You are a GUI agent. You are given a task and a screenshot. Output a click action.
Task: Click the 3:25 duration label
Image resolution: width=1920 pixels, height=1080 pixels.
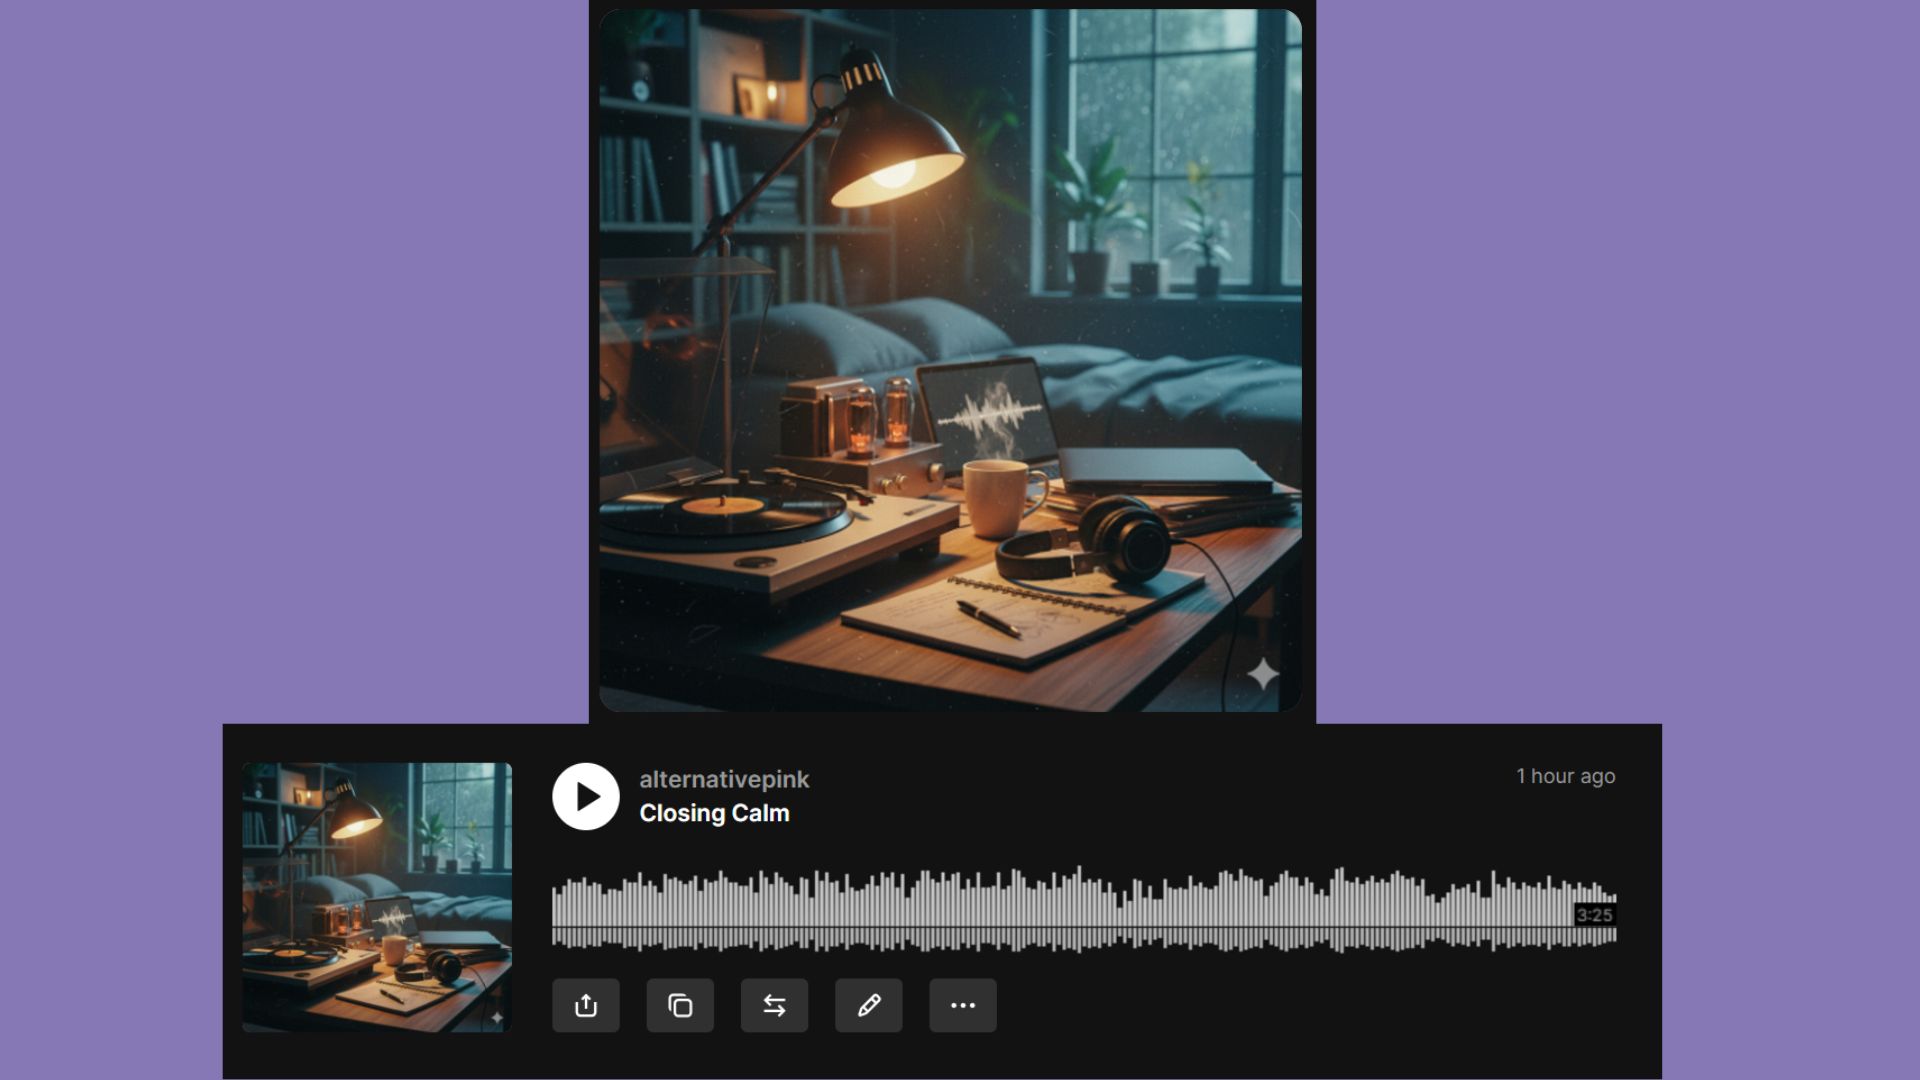[1594, 915]
